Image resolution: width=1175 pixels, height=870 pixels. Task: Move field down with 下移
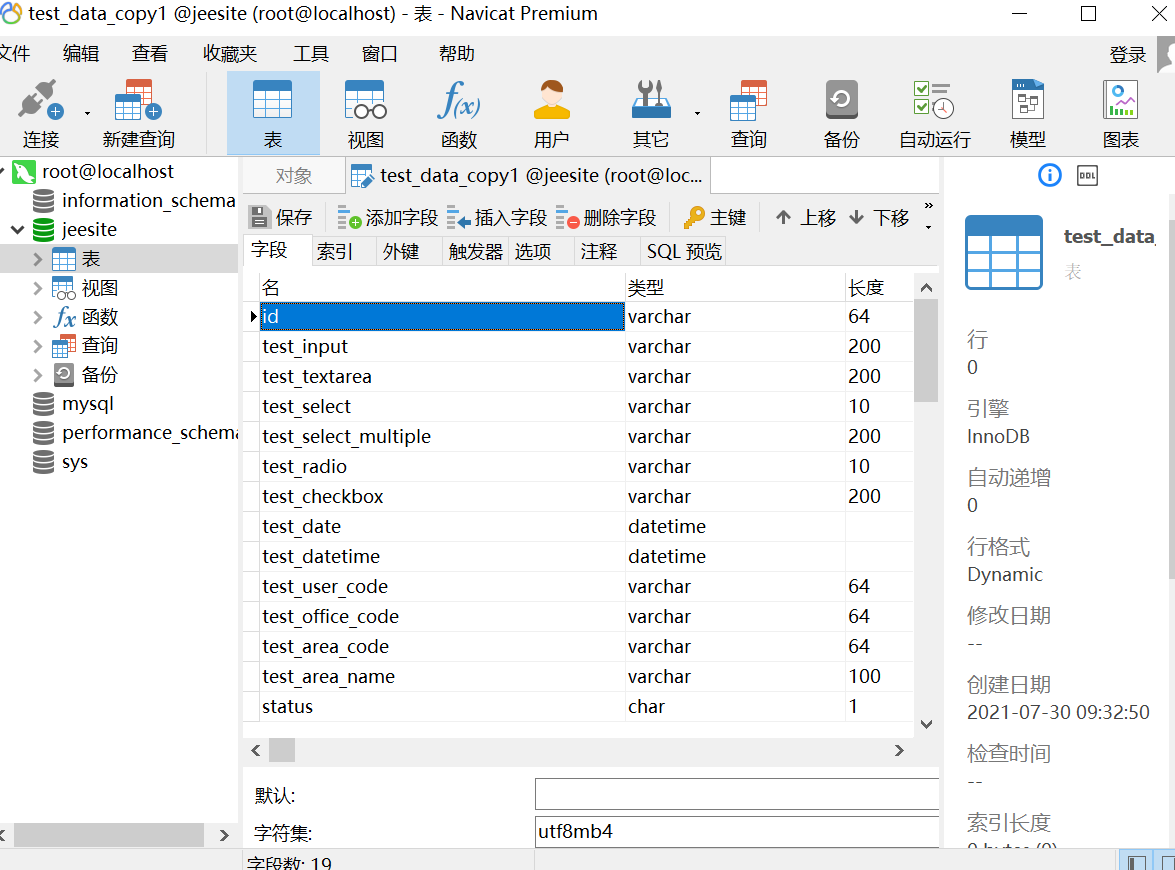tap(879, 217)
